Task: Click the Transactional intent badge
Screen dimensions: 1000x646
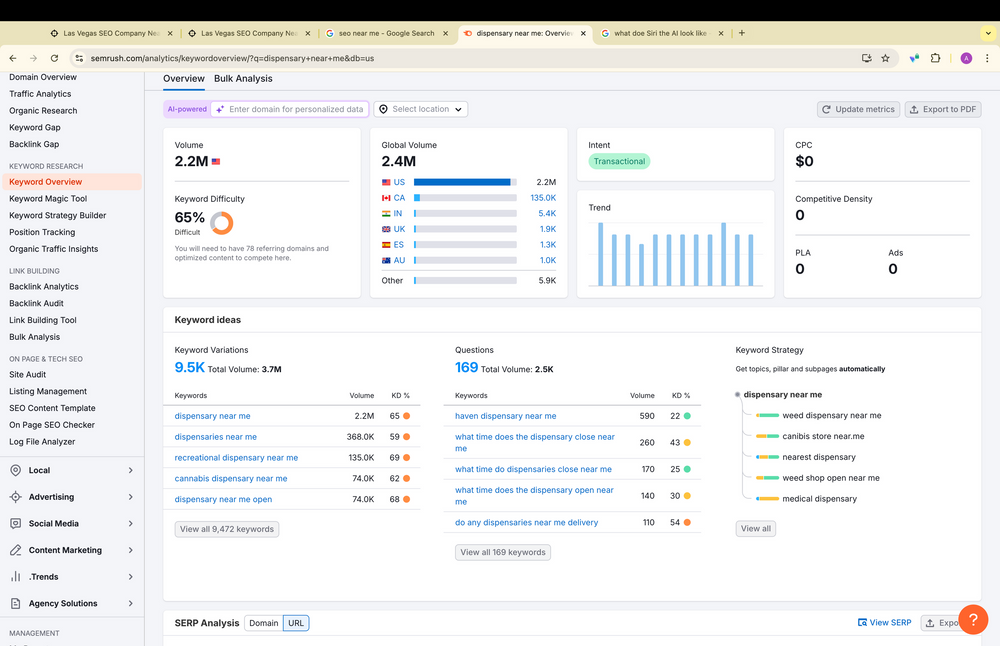Action: click(x=619, y=161)
